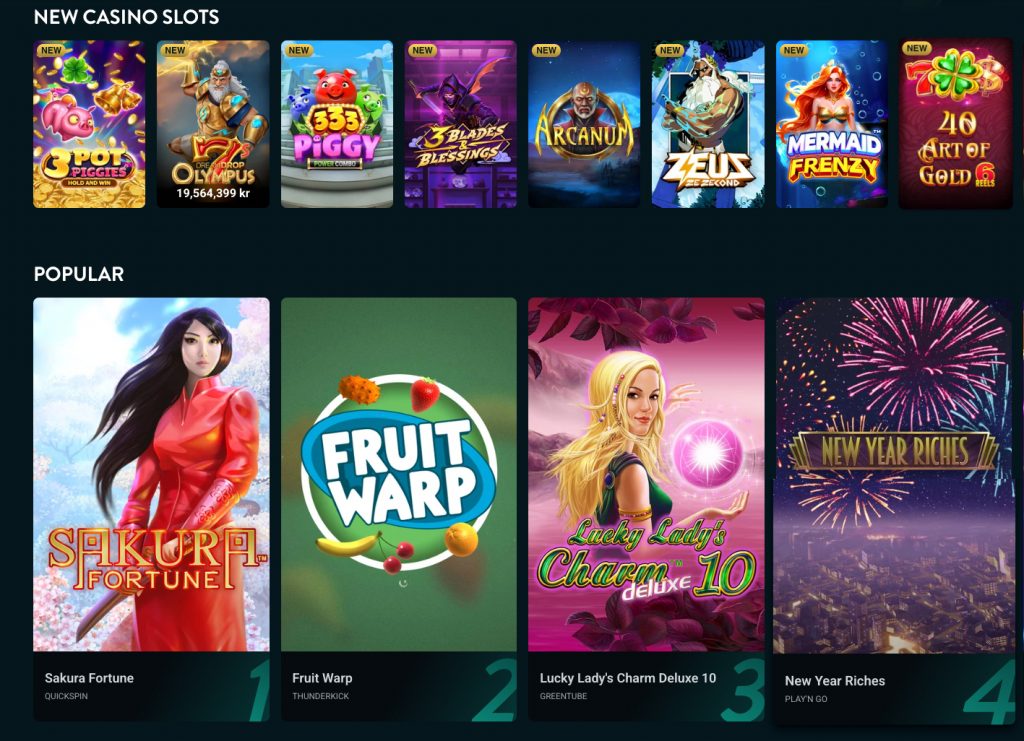Open 40 Art of Gold slot

point(955,123)
